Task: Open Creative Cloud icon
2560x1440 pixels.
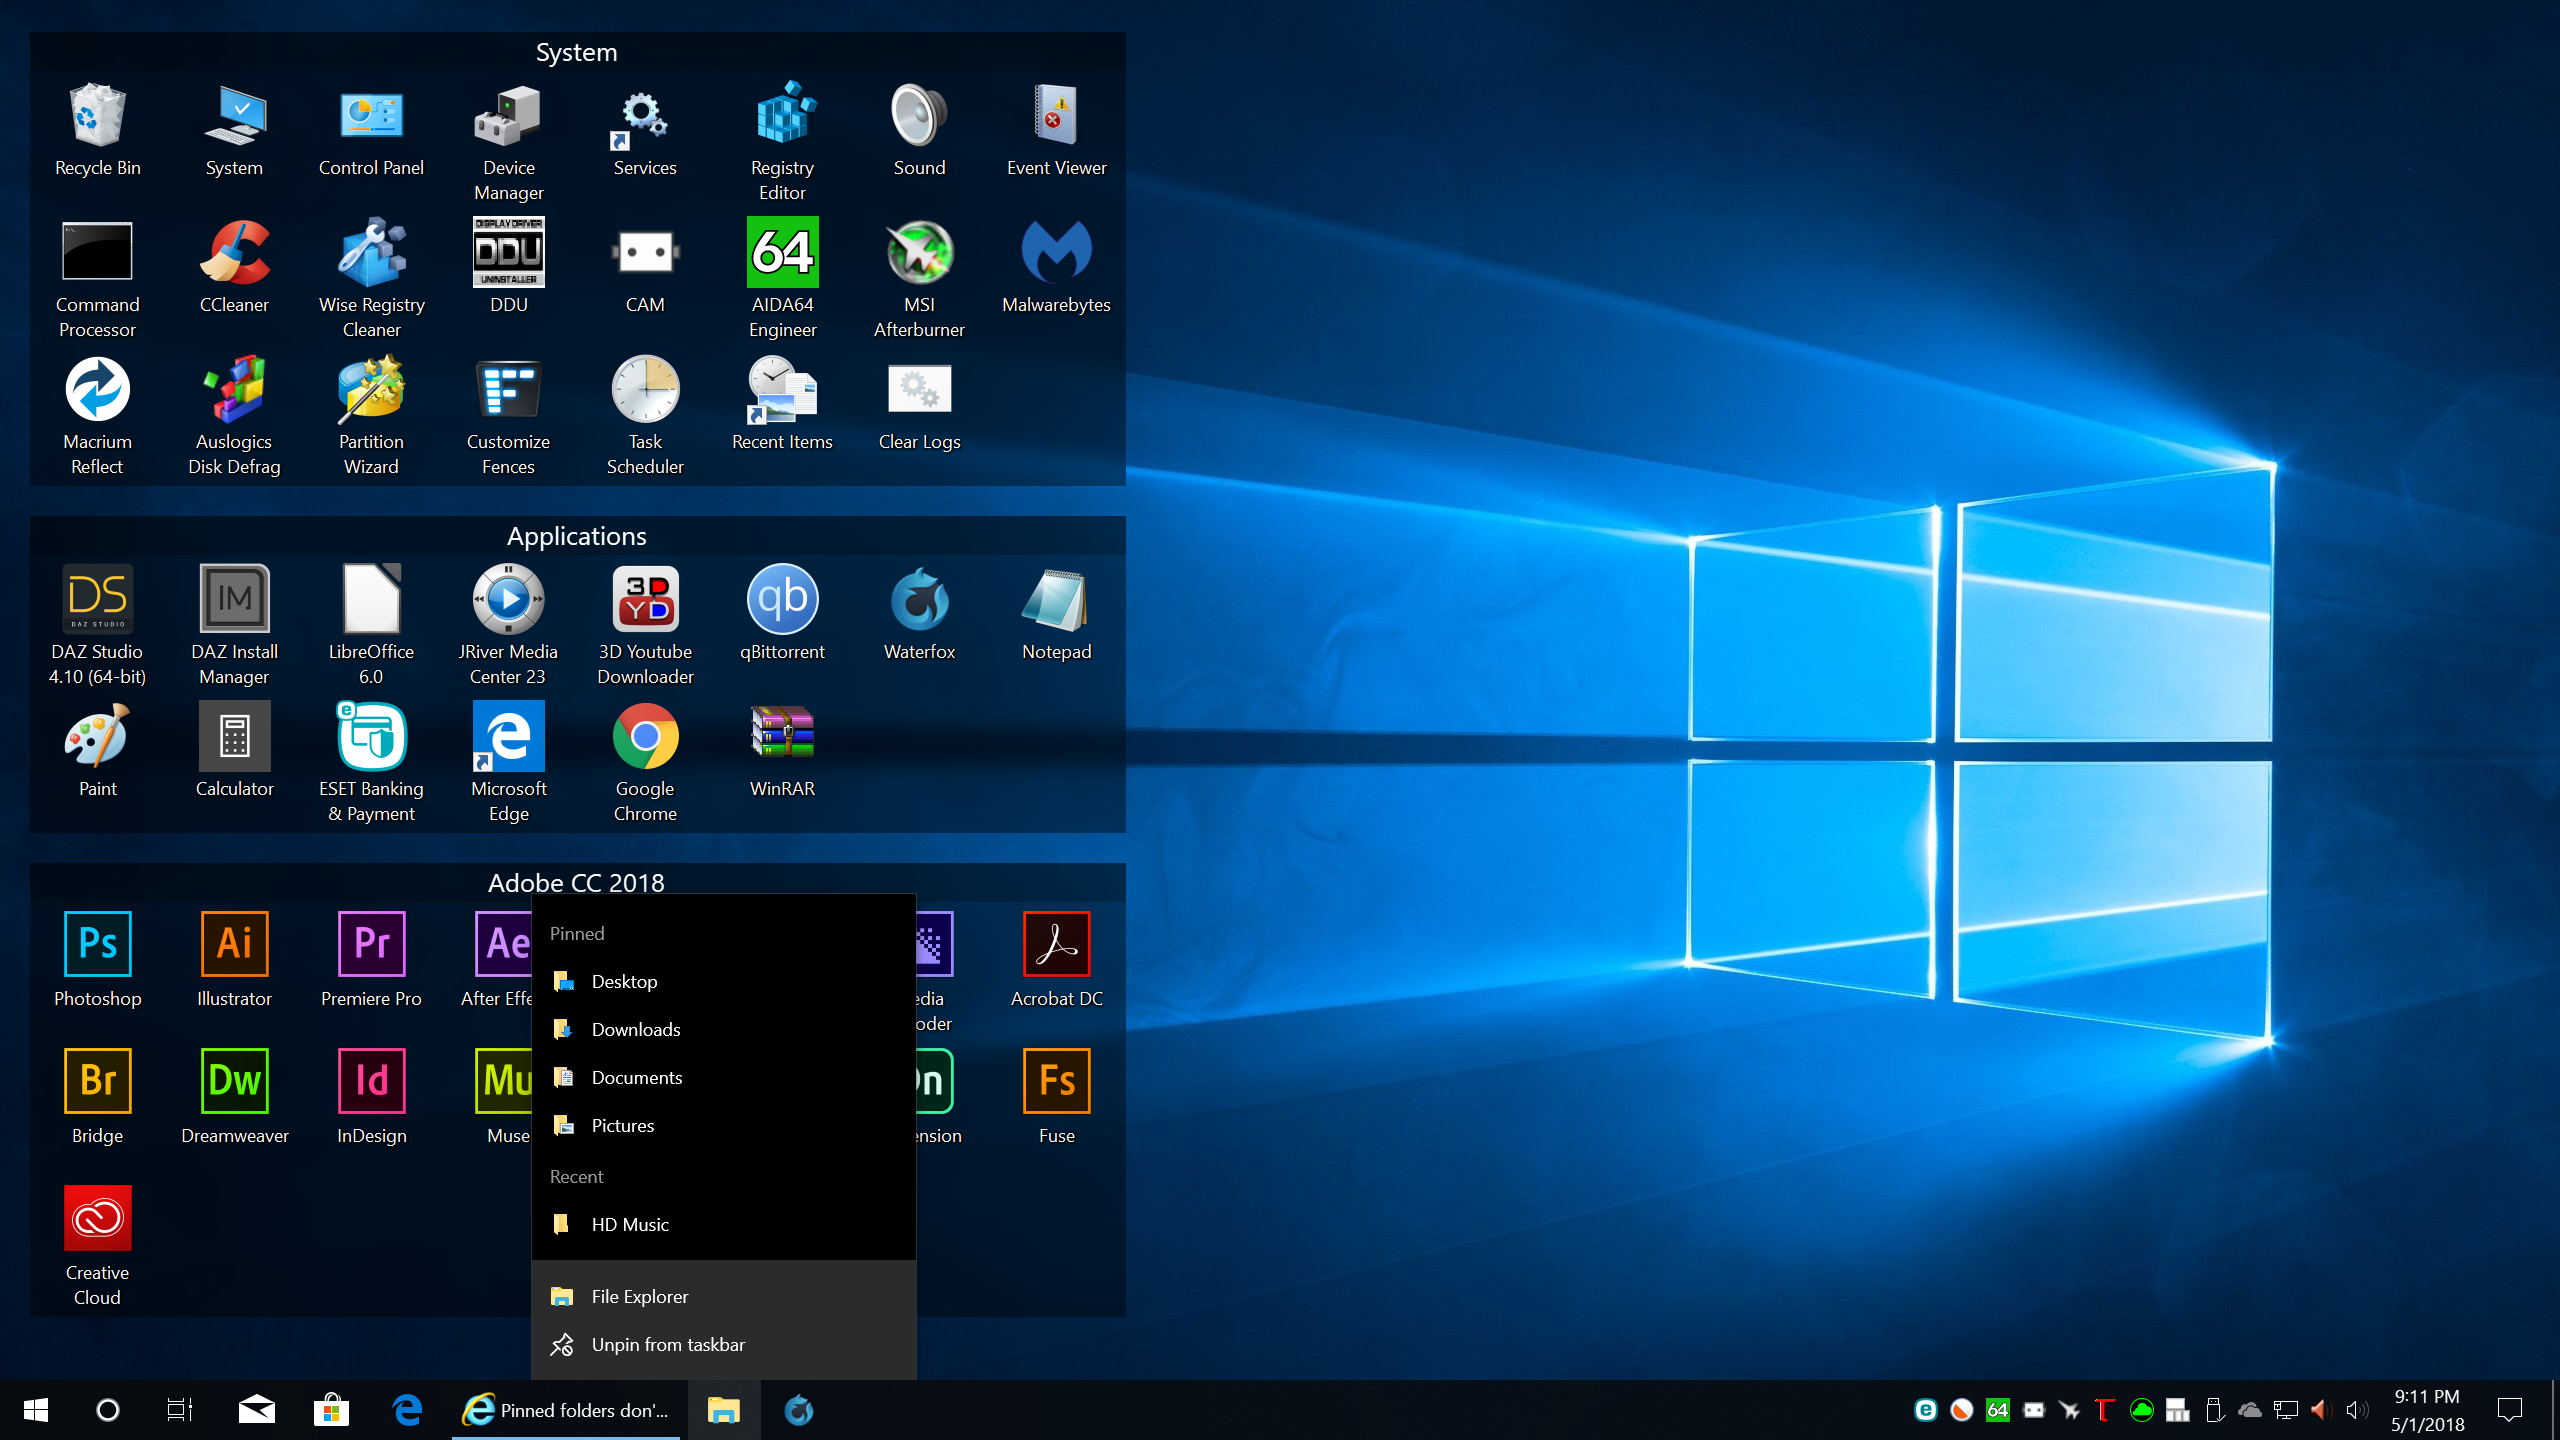Action: [x=97, y=1247]
